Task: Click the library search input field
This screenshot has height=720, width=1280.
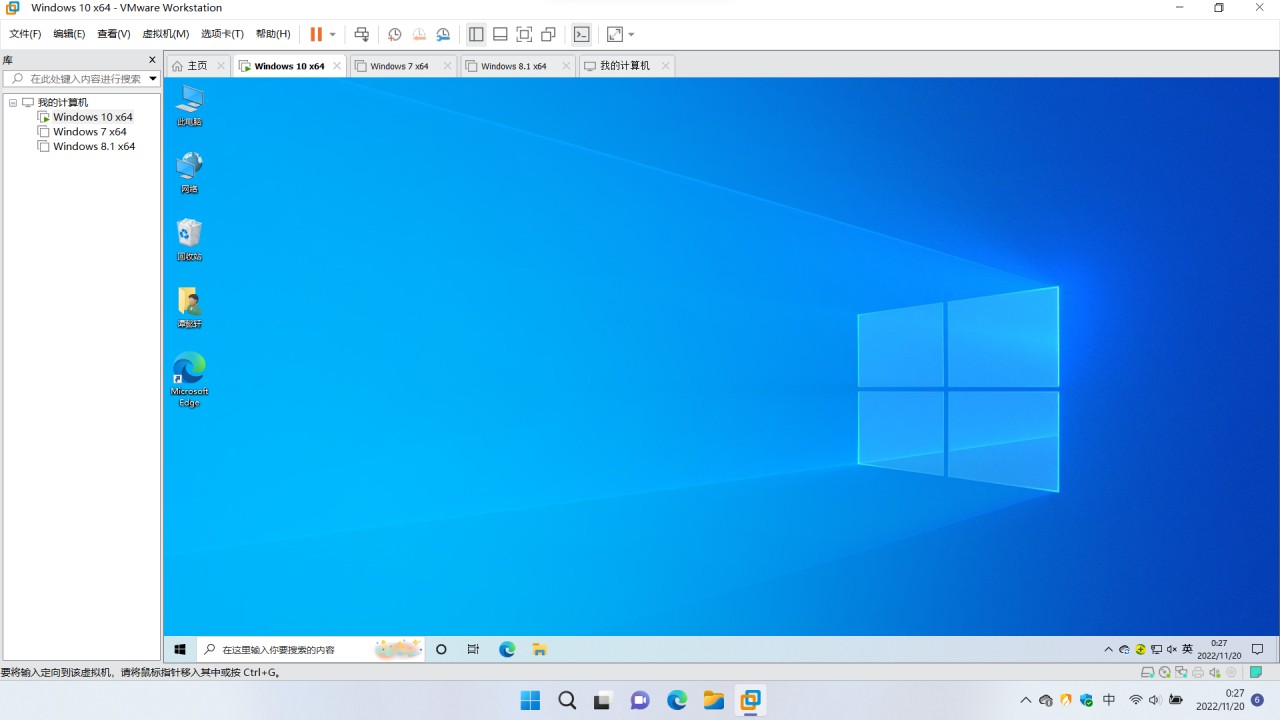Action: (x=76, y=78)
